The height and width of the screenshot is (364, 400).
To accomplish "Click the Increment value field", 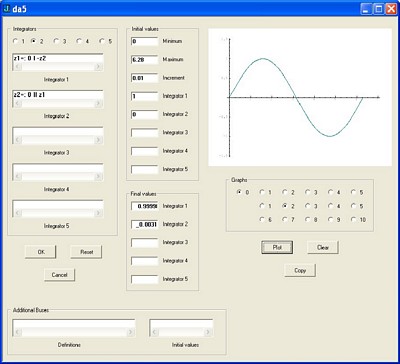I will coord(145,78).
